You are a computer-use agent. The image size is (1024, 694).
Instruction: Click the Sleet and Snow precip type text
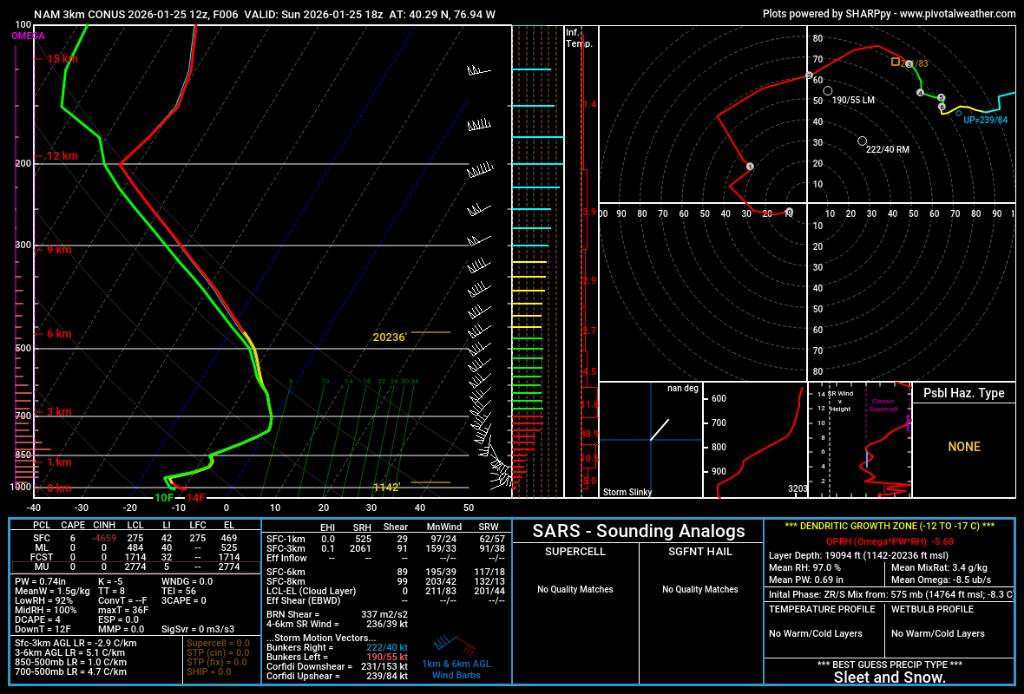890,677
